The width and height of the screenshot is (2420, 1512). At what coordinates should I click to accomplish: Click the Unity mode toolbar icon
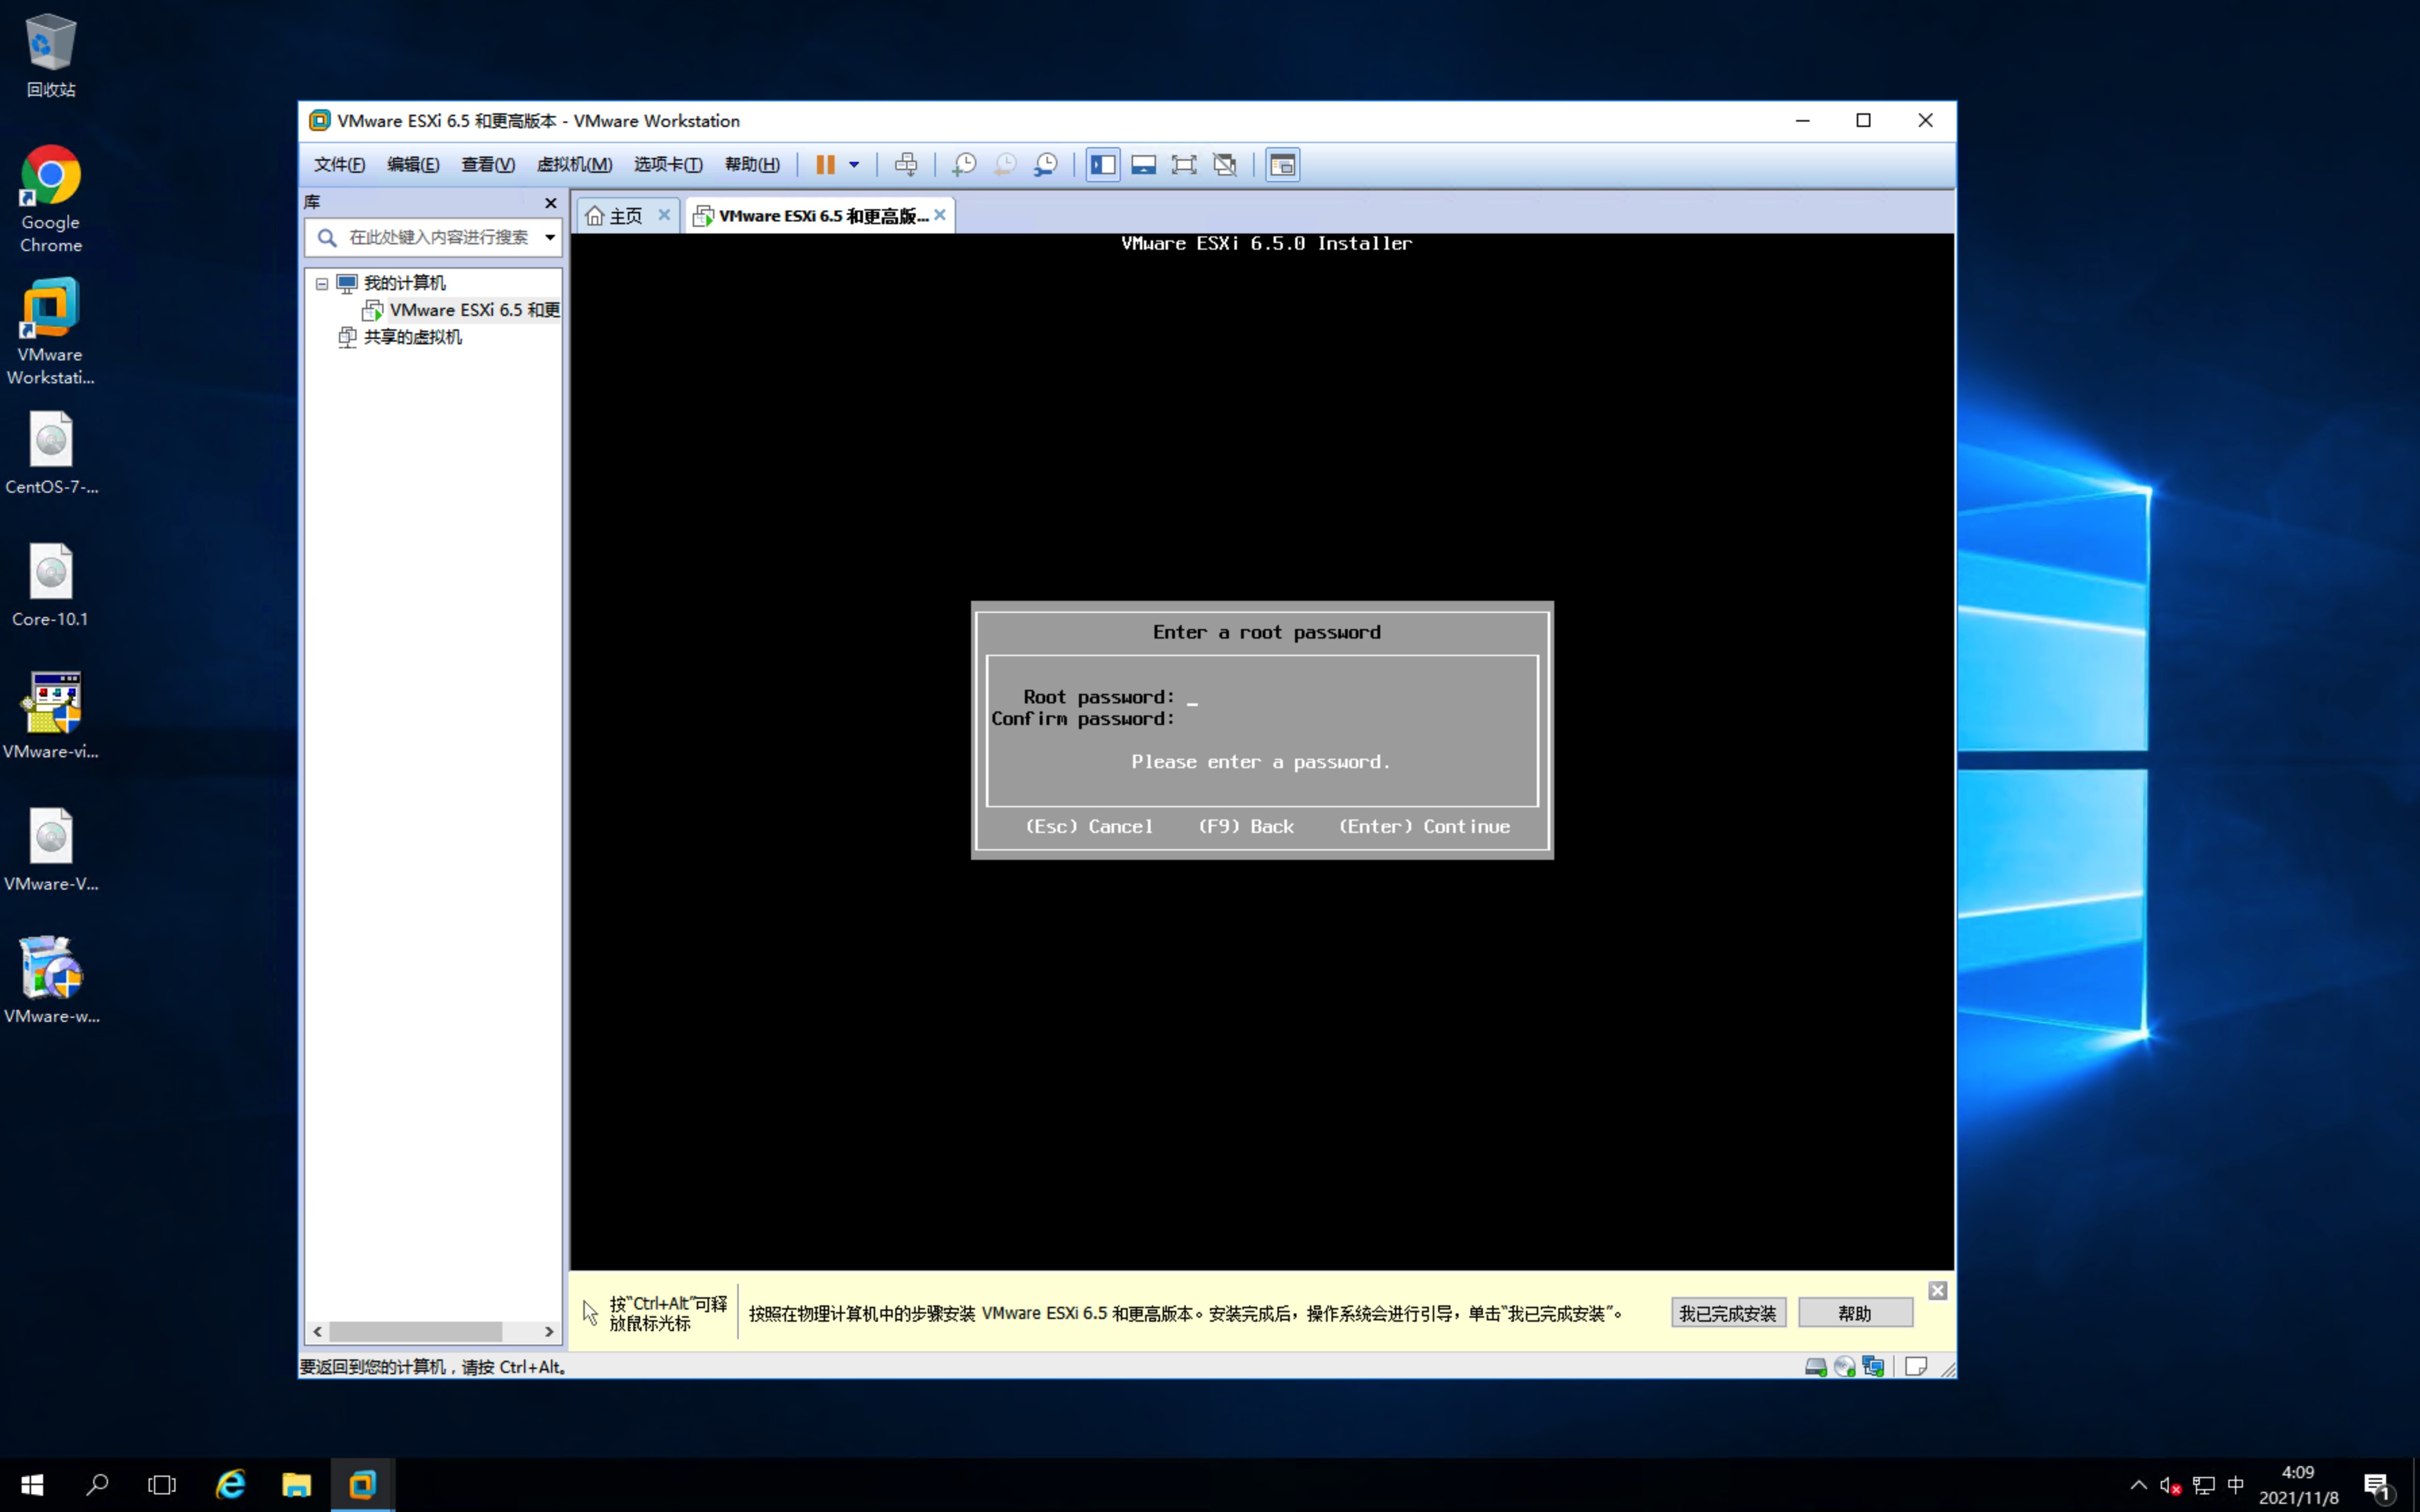pyautogui.click(x=1225, y=165)
